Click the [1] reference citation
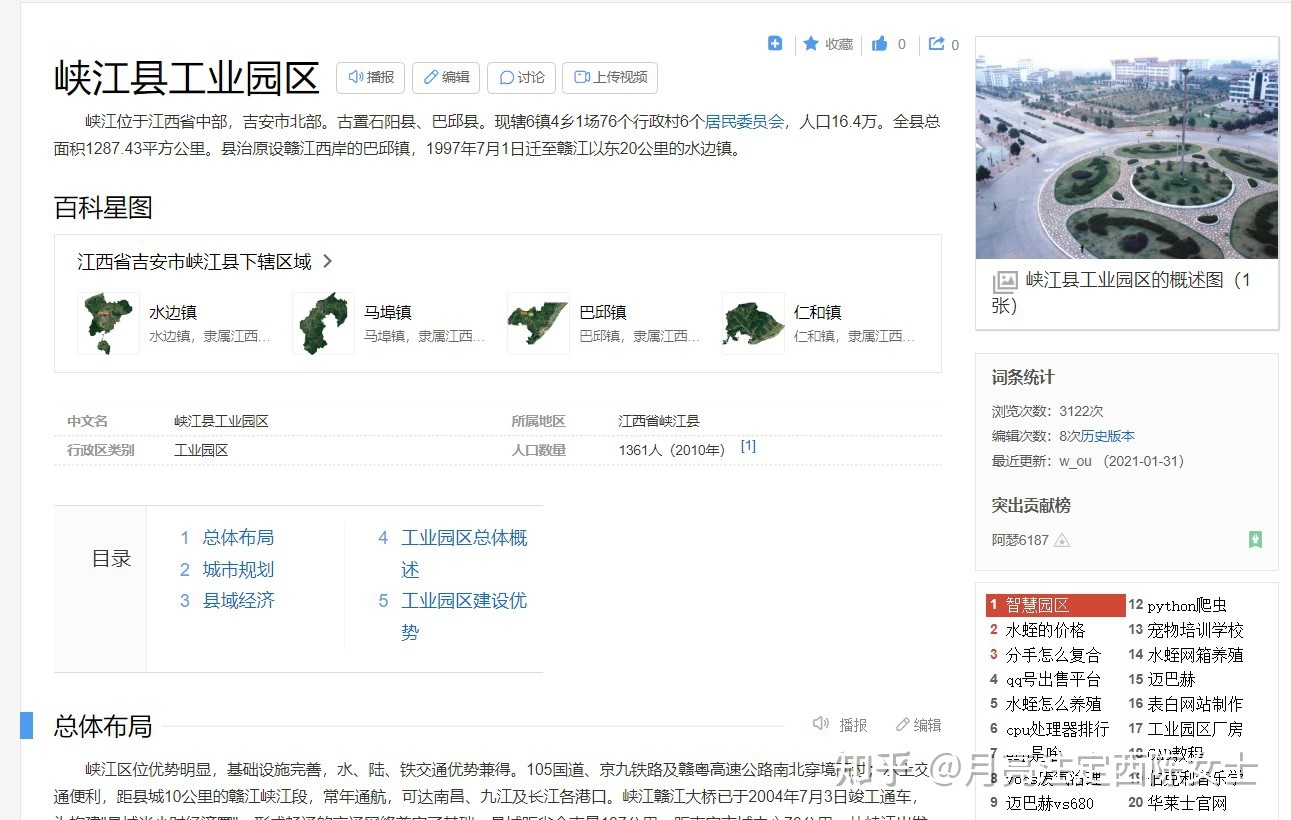The height and width of the screenshot is (820, 1291). 748,446
